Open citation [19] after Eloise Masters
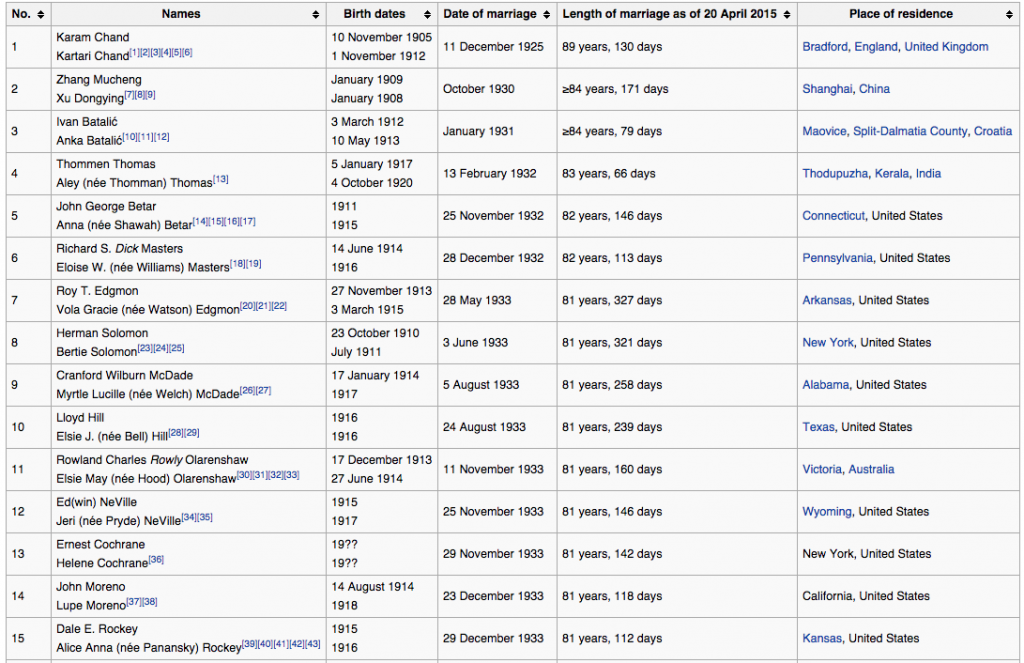 click(x=253, y=263)
